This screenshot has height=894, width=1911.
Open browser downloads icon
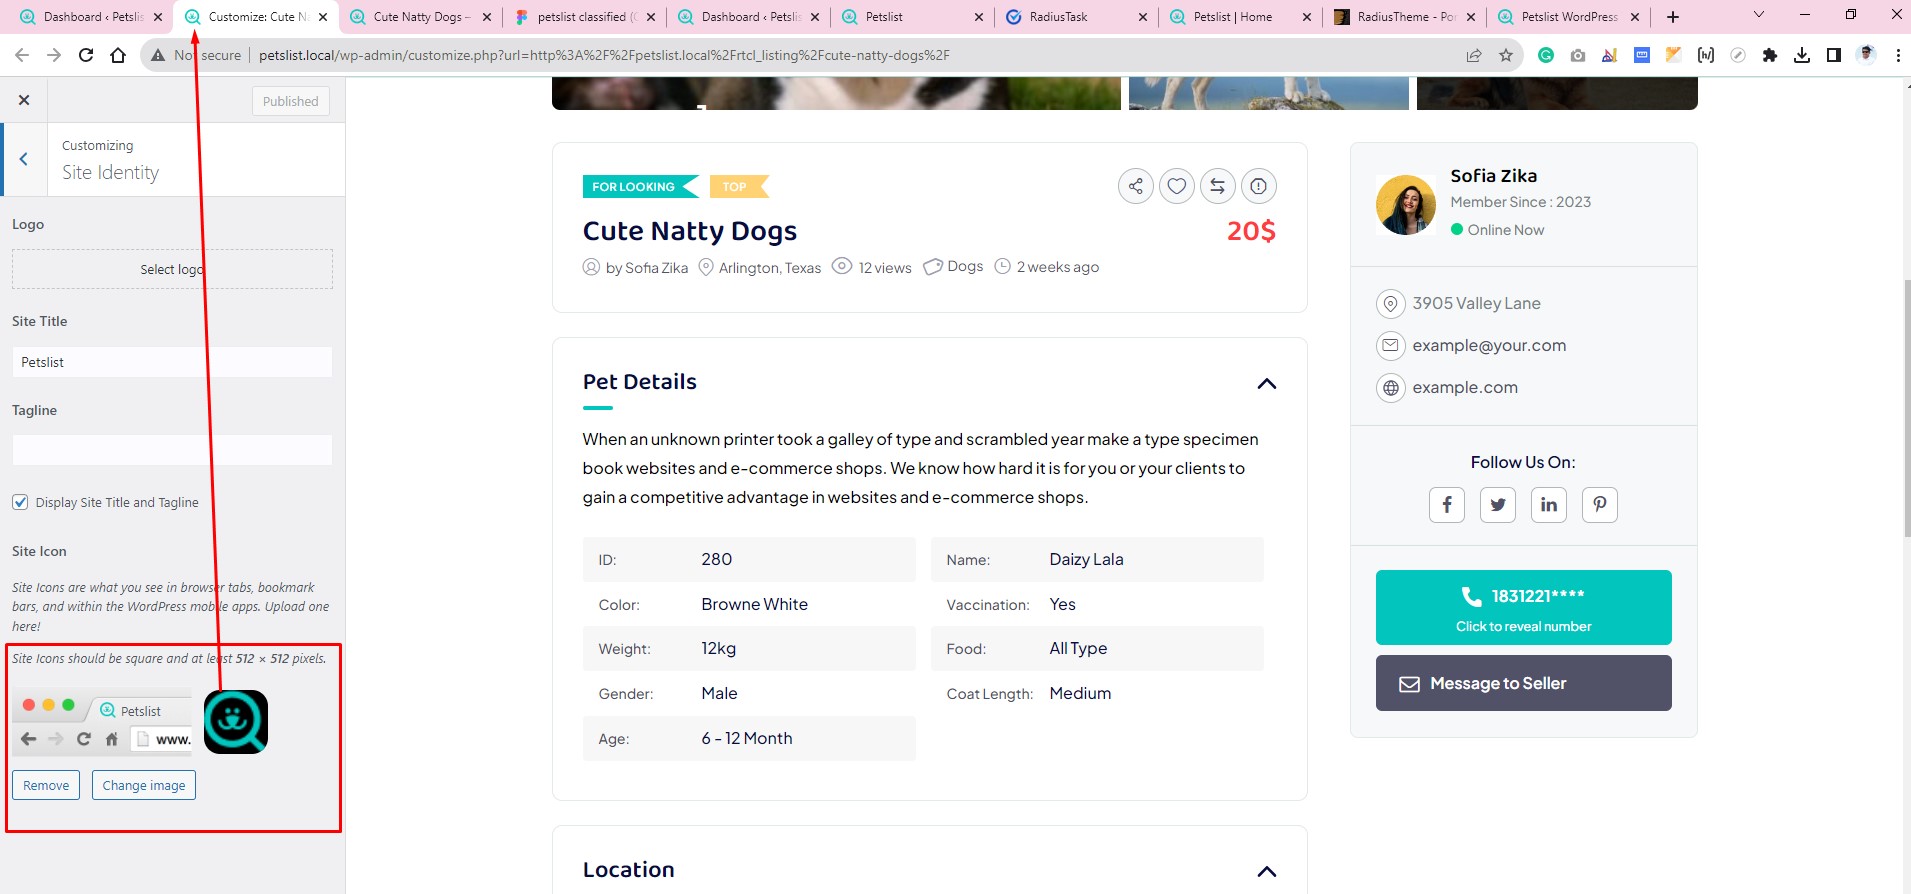point(1802,55)
